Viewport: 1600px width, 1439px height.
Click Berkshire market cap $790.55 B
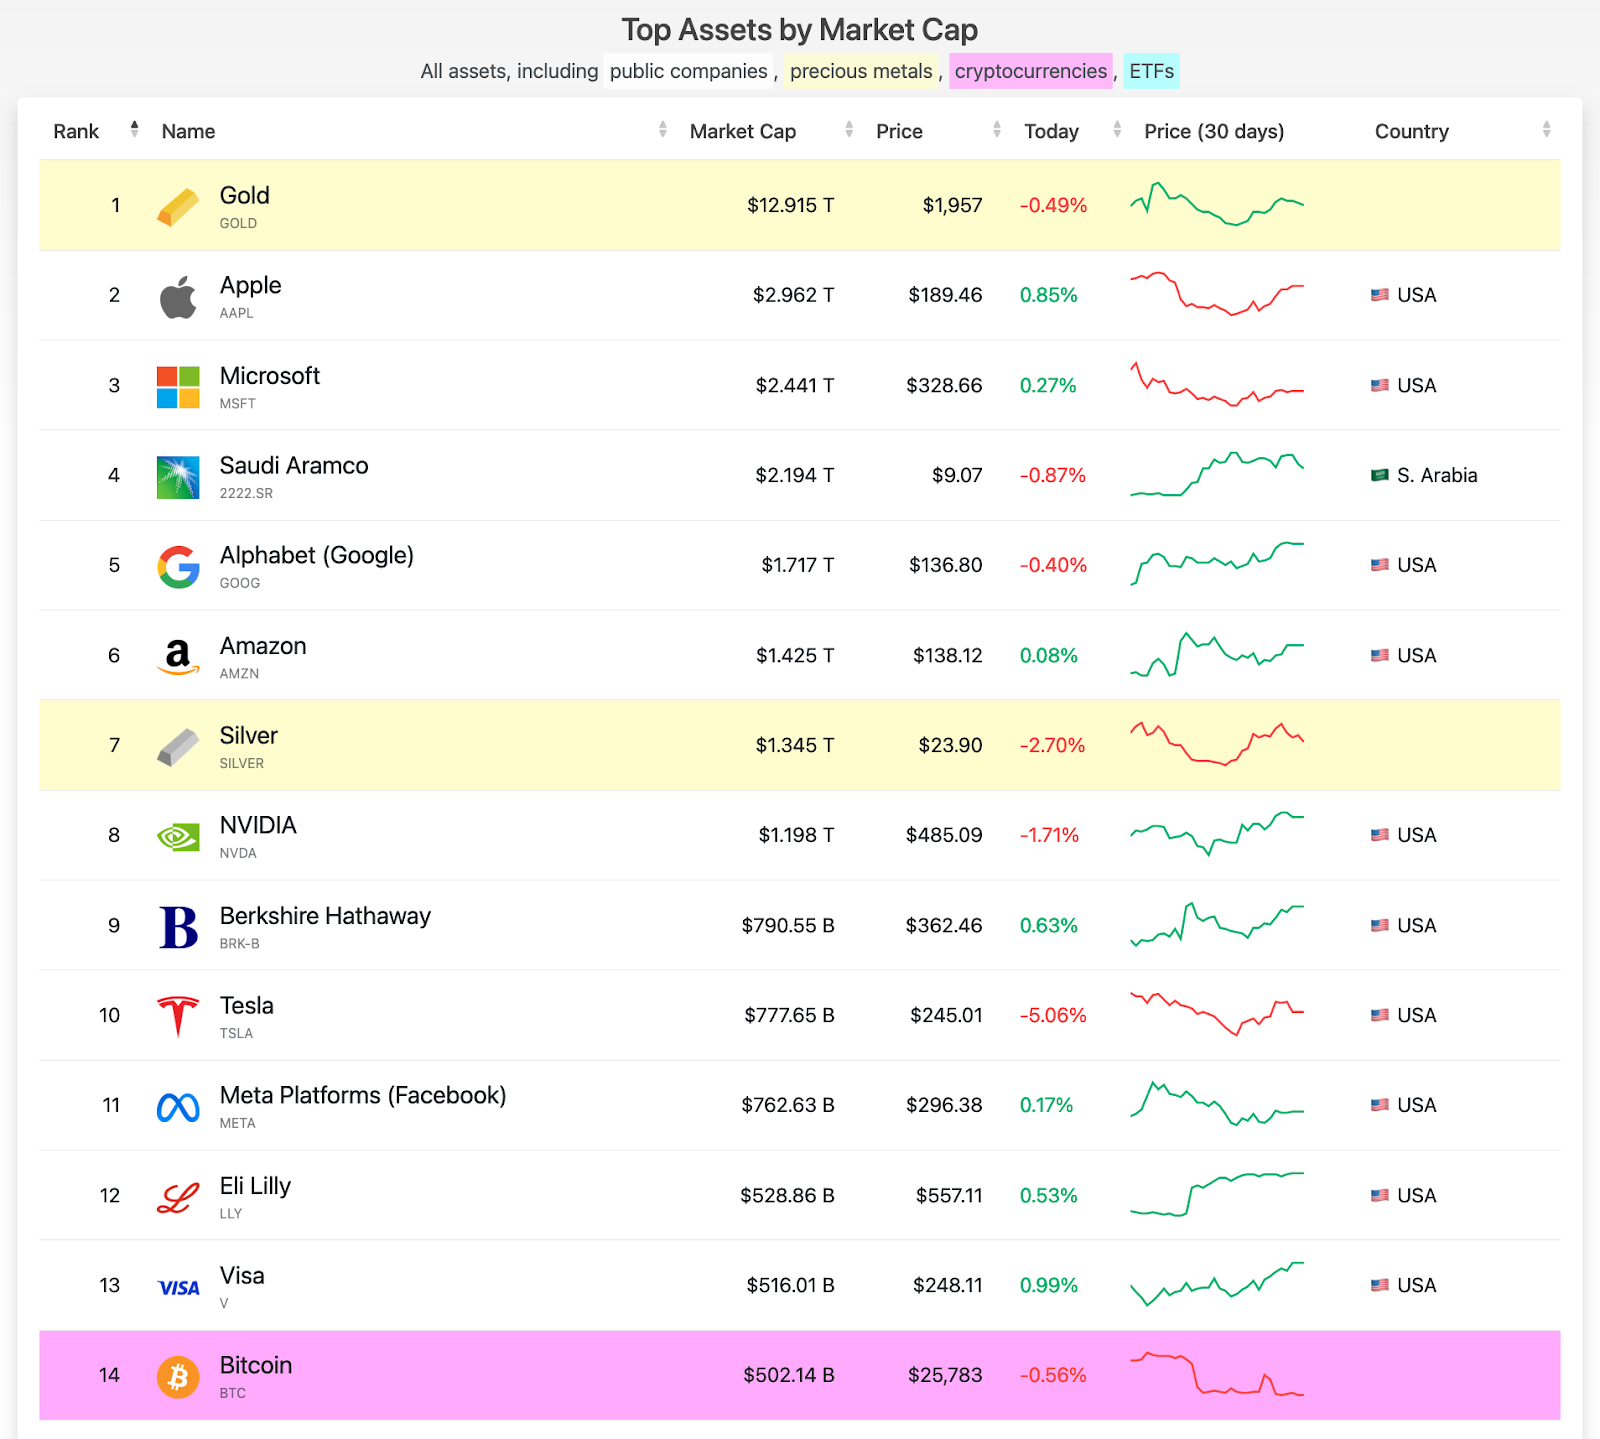788,925
